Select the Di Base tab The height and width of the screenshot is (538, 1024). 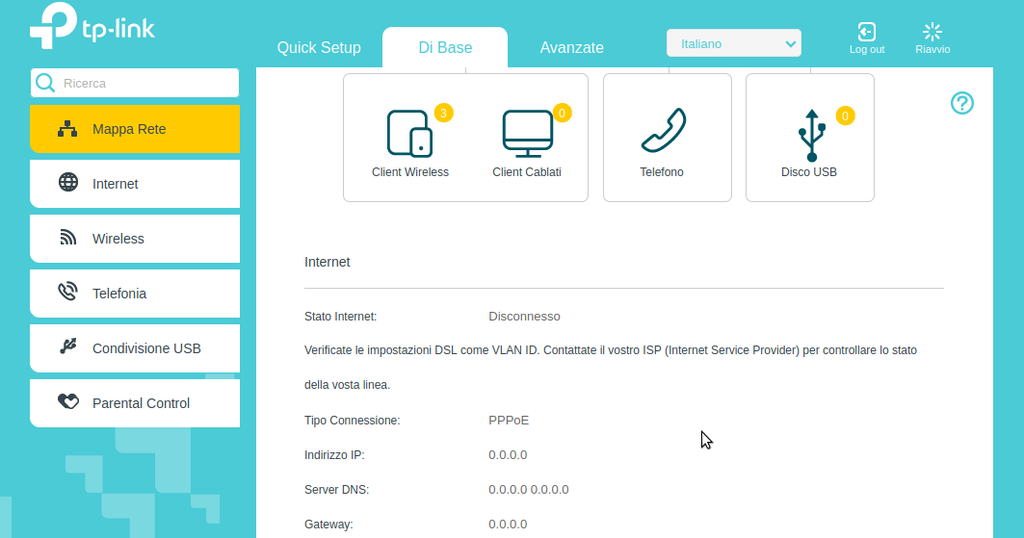click(x=445, y=48)
